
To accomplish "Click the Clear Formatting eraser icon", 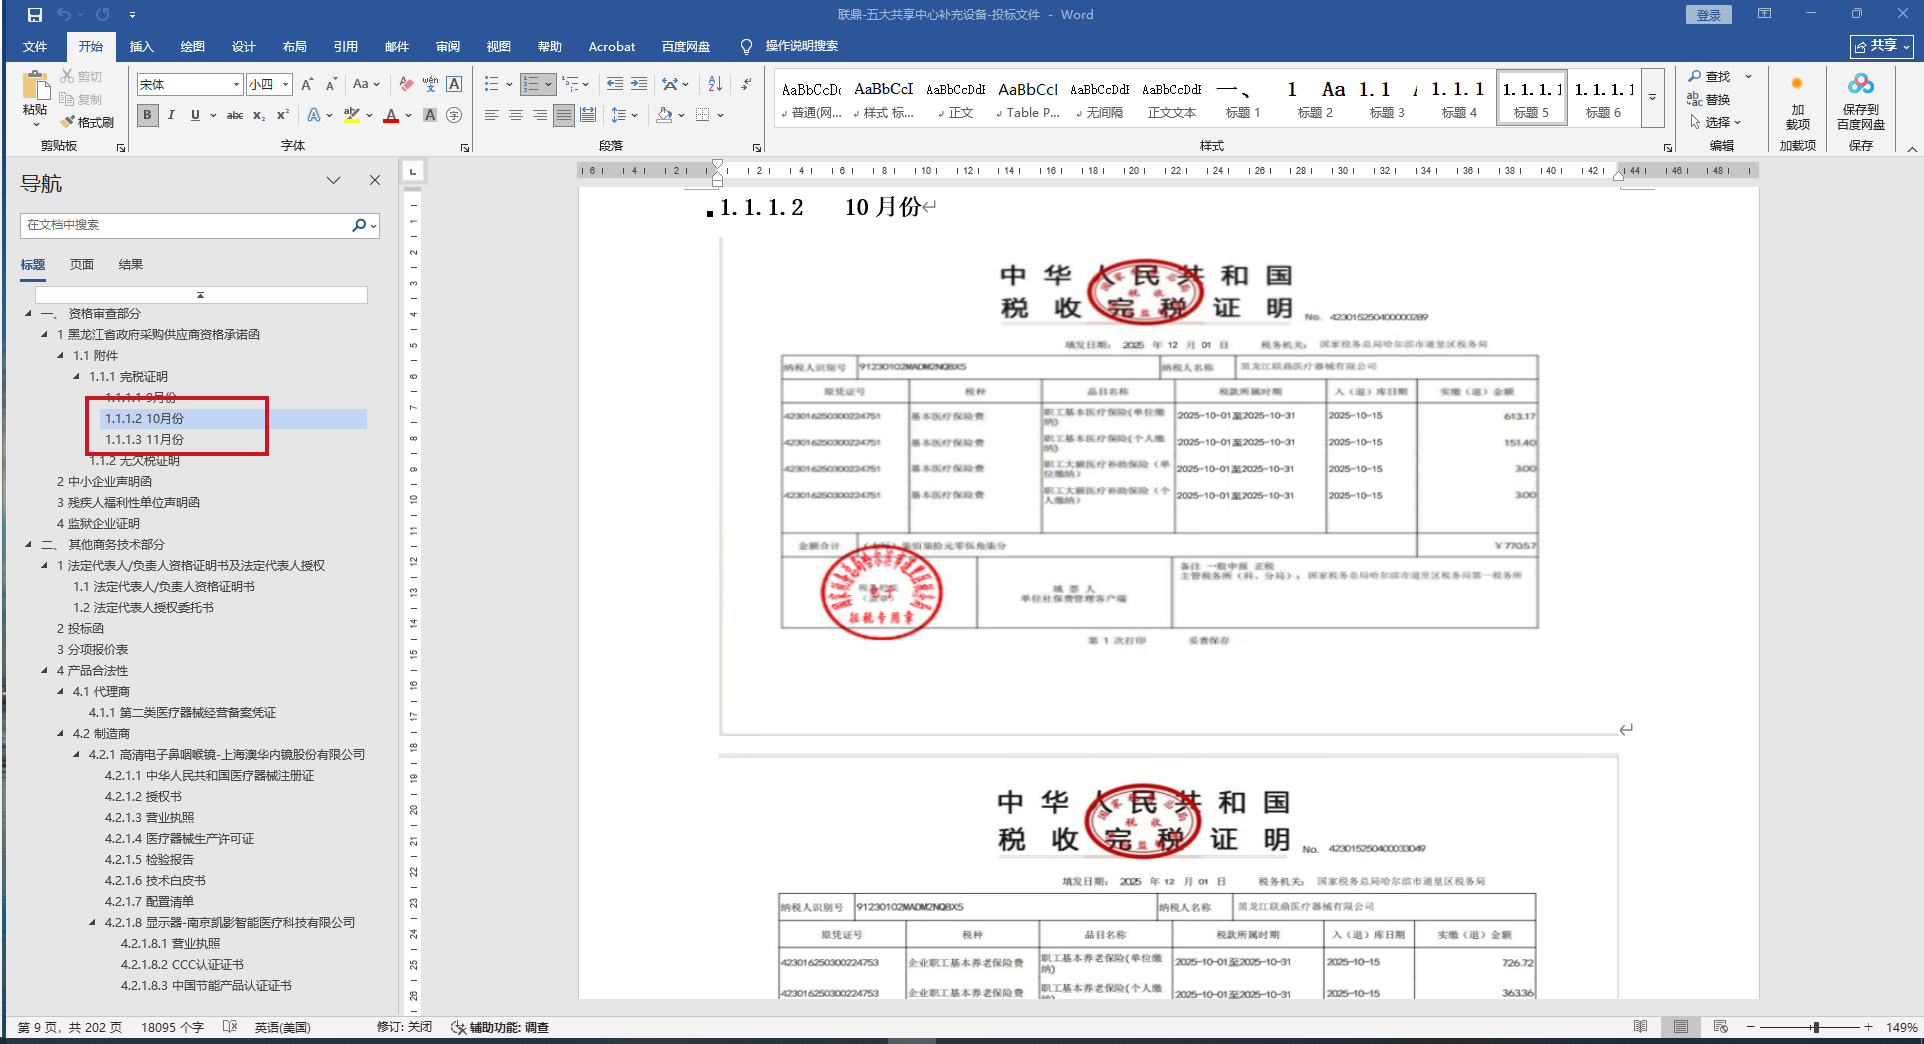I will click(x=406, y=84).
